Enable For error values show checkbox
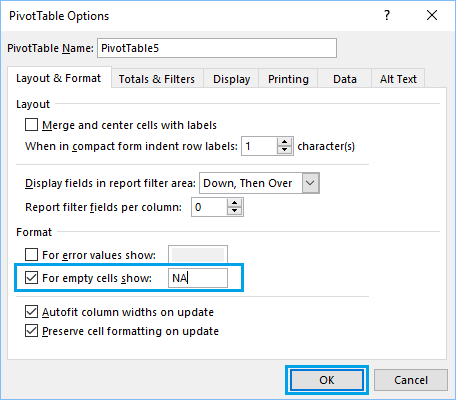The width and height of the screenshot is (456, 400). coord(32,255)
